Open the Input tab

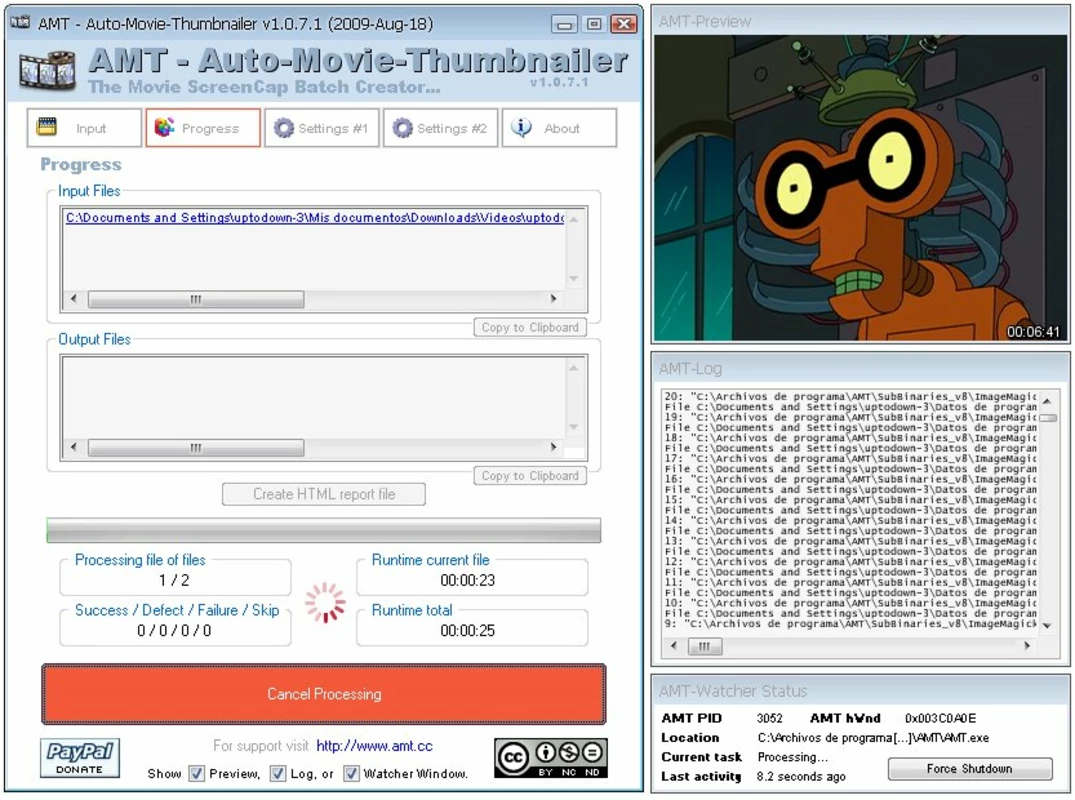coord(84,128)
